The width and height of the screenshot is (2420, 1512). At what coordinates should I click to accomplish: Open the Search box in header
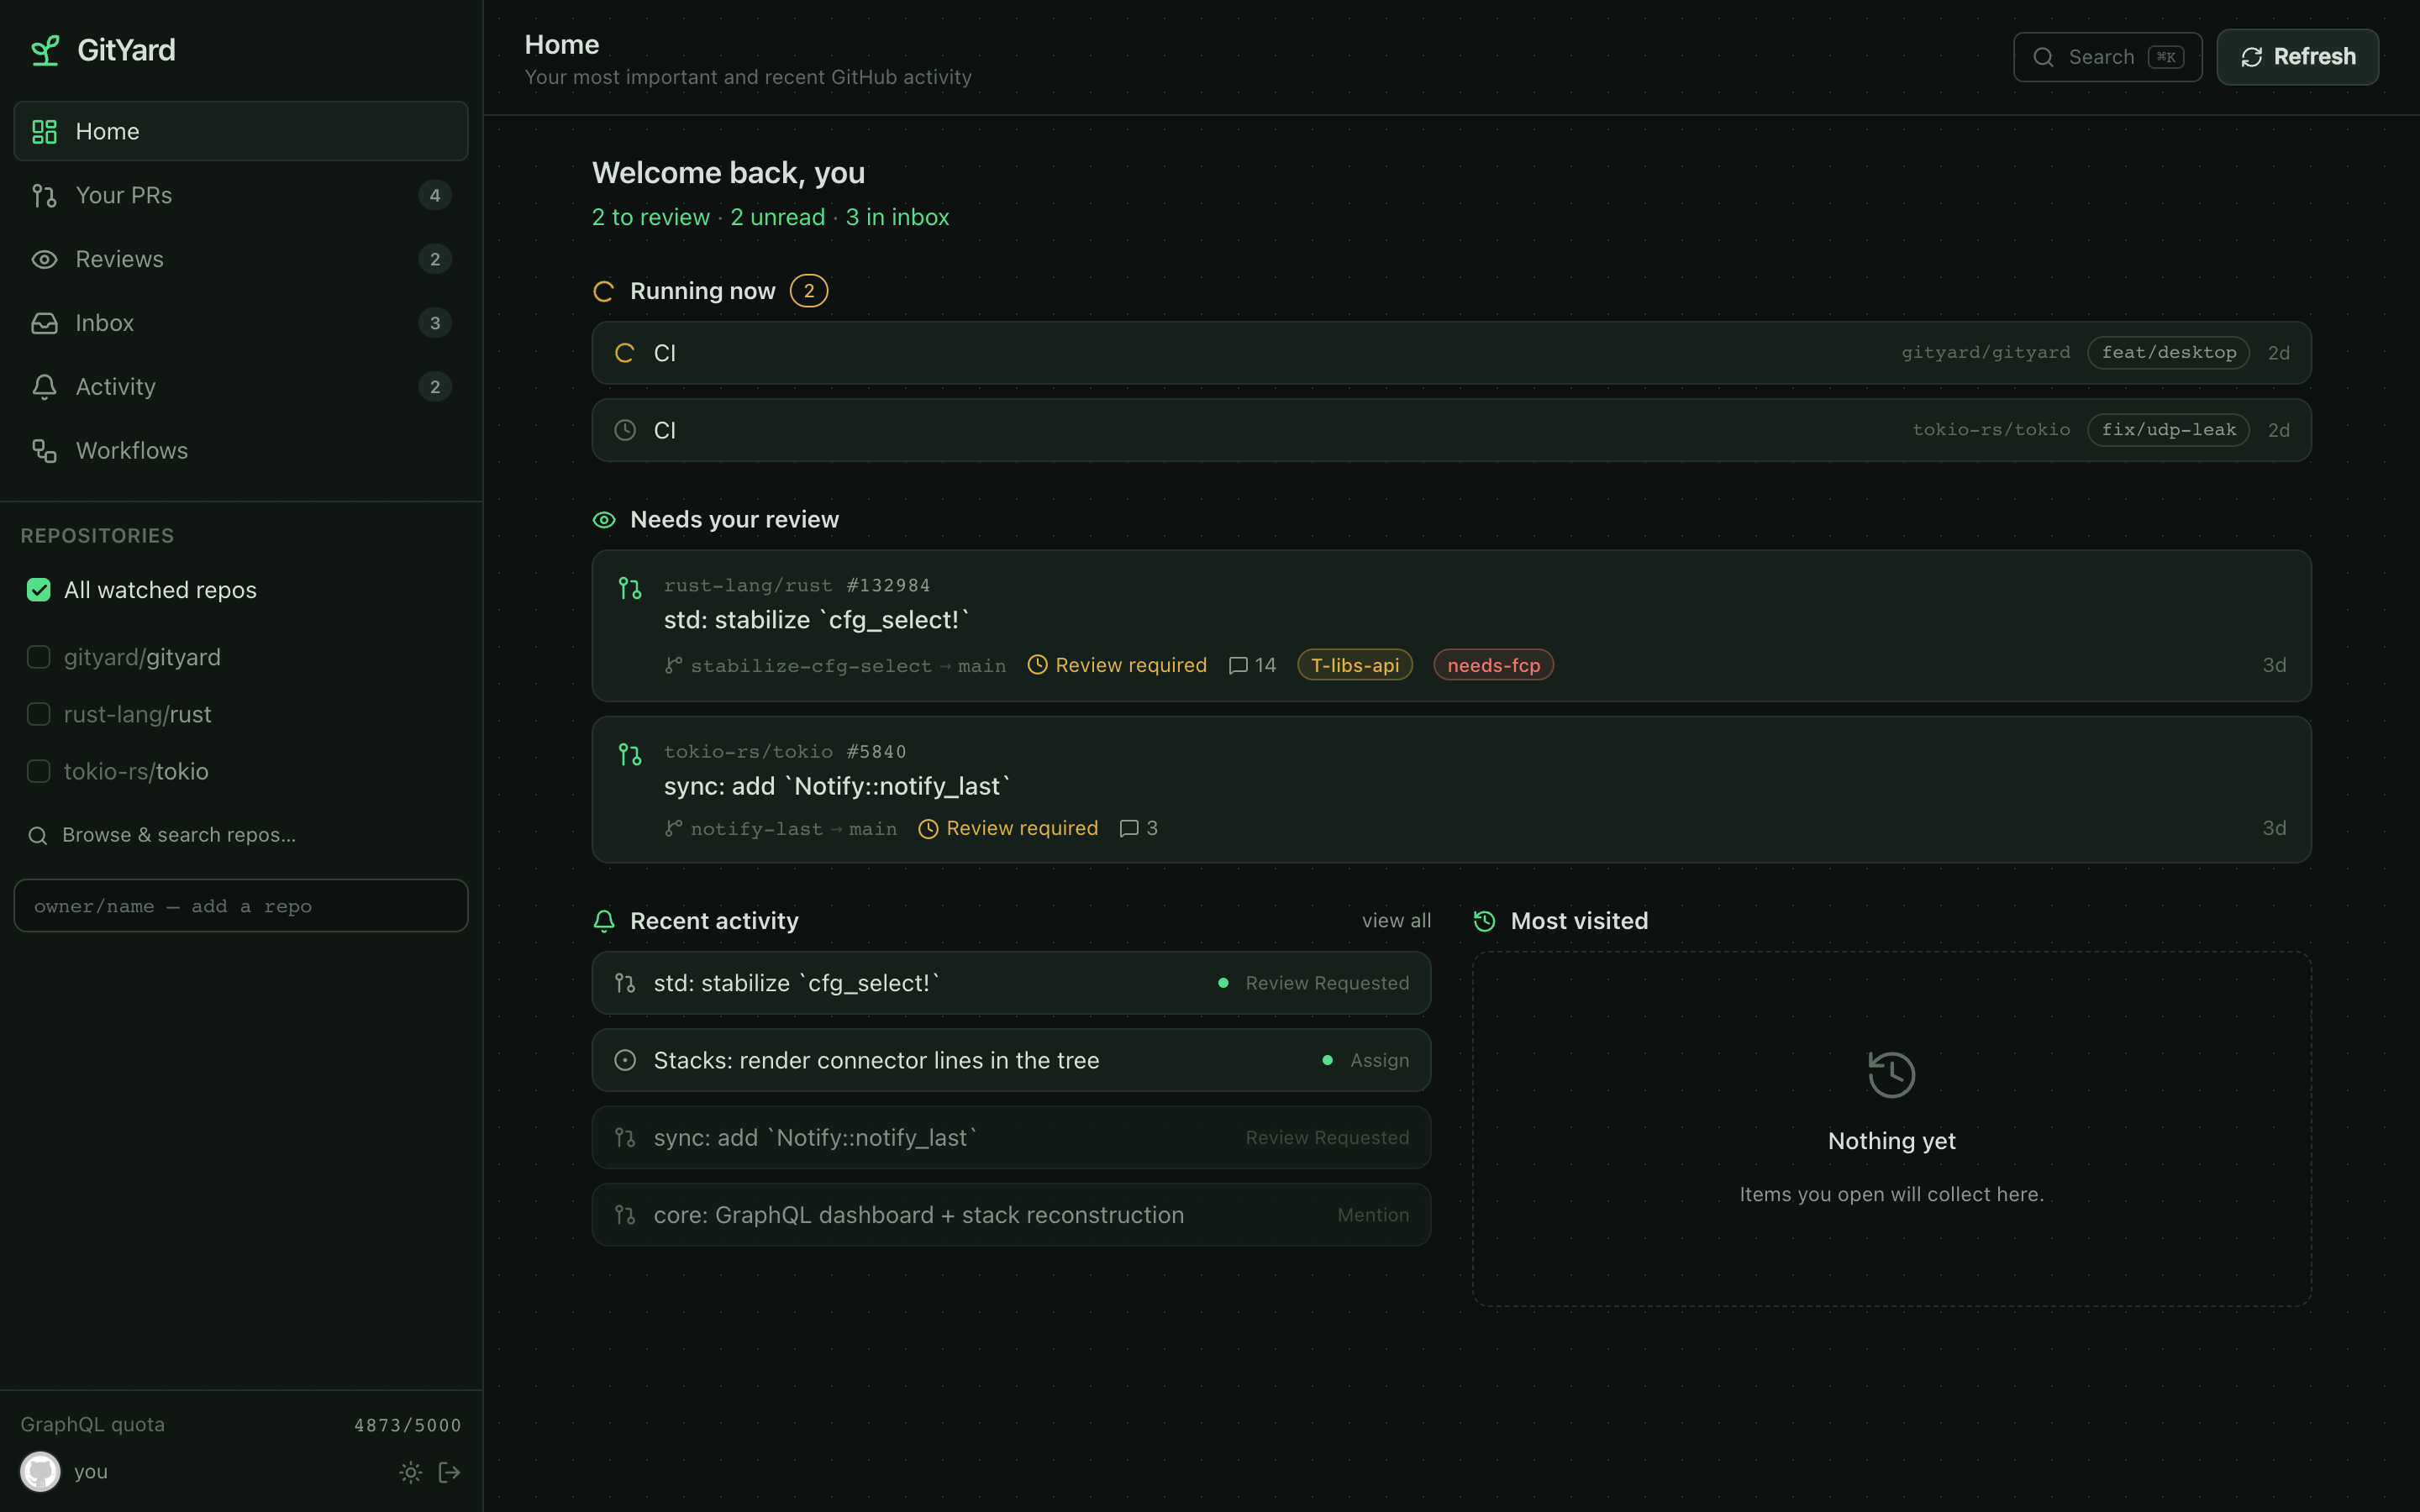pos(2107,57)
